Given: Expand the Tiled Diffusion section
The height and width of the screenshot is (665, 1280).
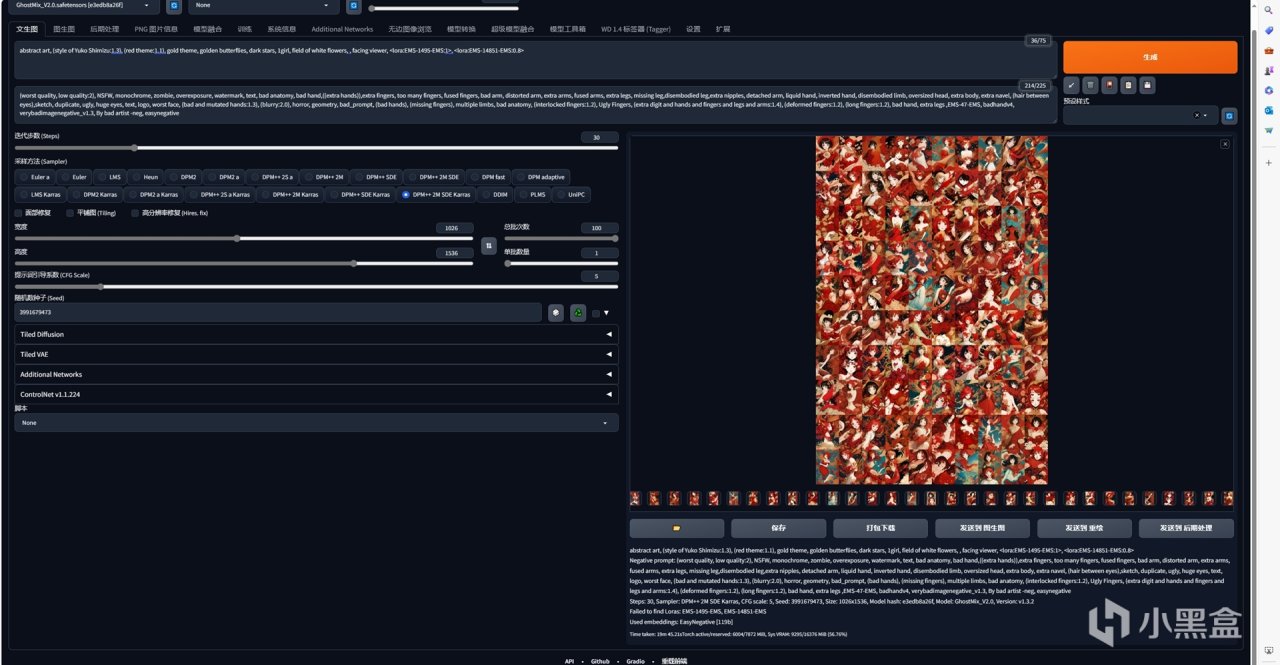Looking at the screenshot, I should pos(316,334).
